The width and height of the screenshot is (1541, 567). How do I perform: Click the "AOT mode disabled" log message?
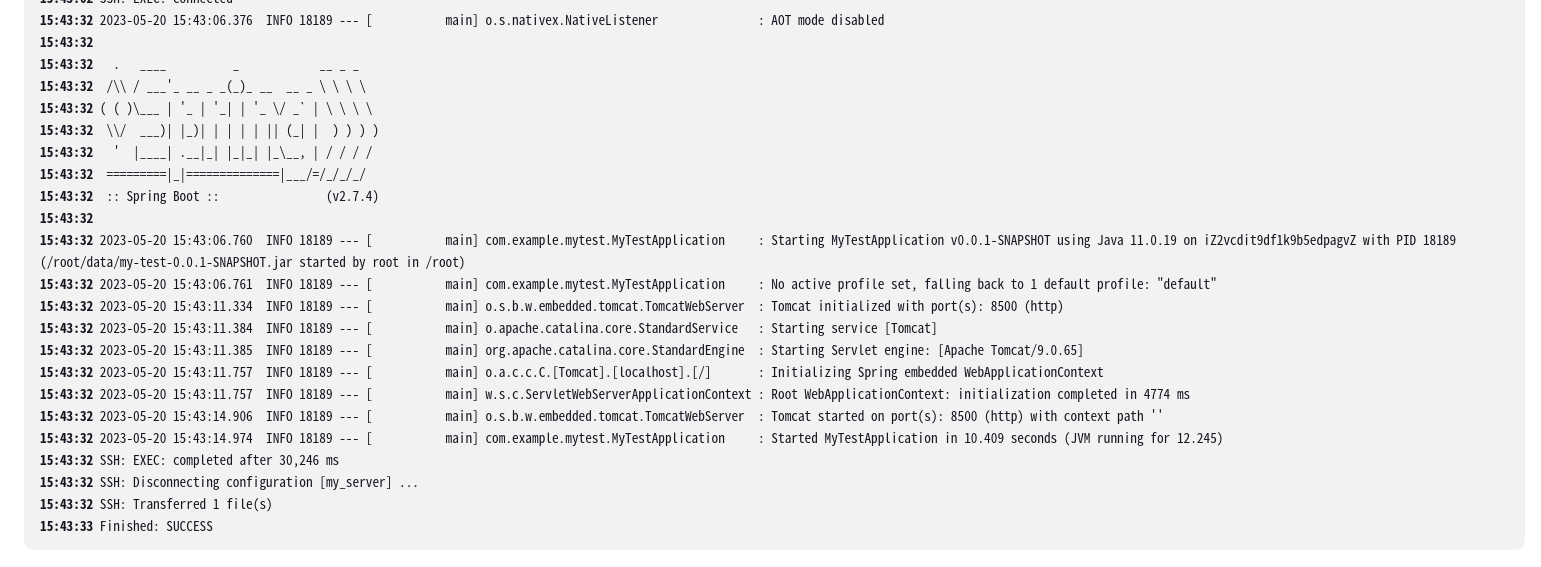[x=827, y=20]
